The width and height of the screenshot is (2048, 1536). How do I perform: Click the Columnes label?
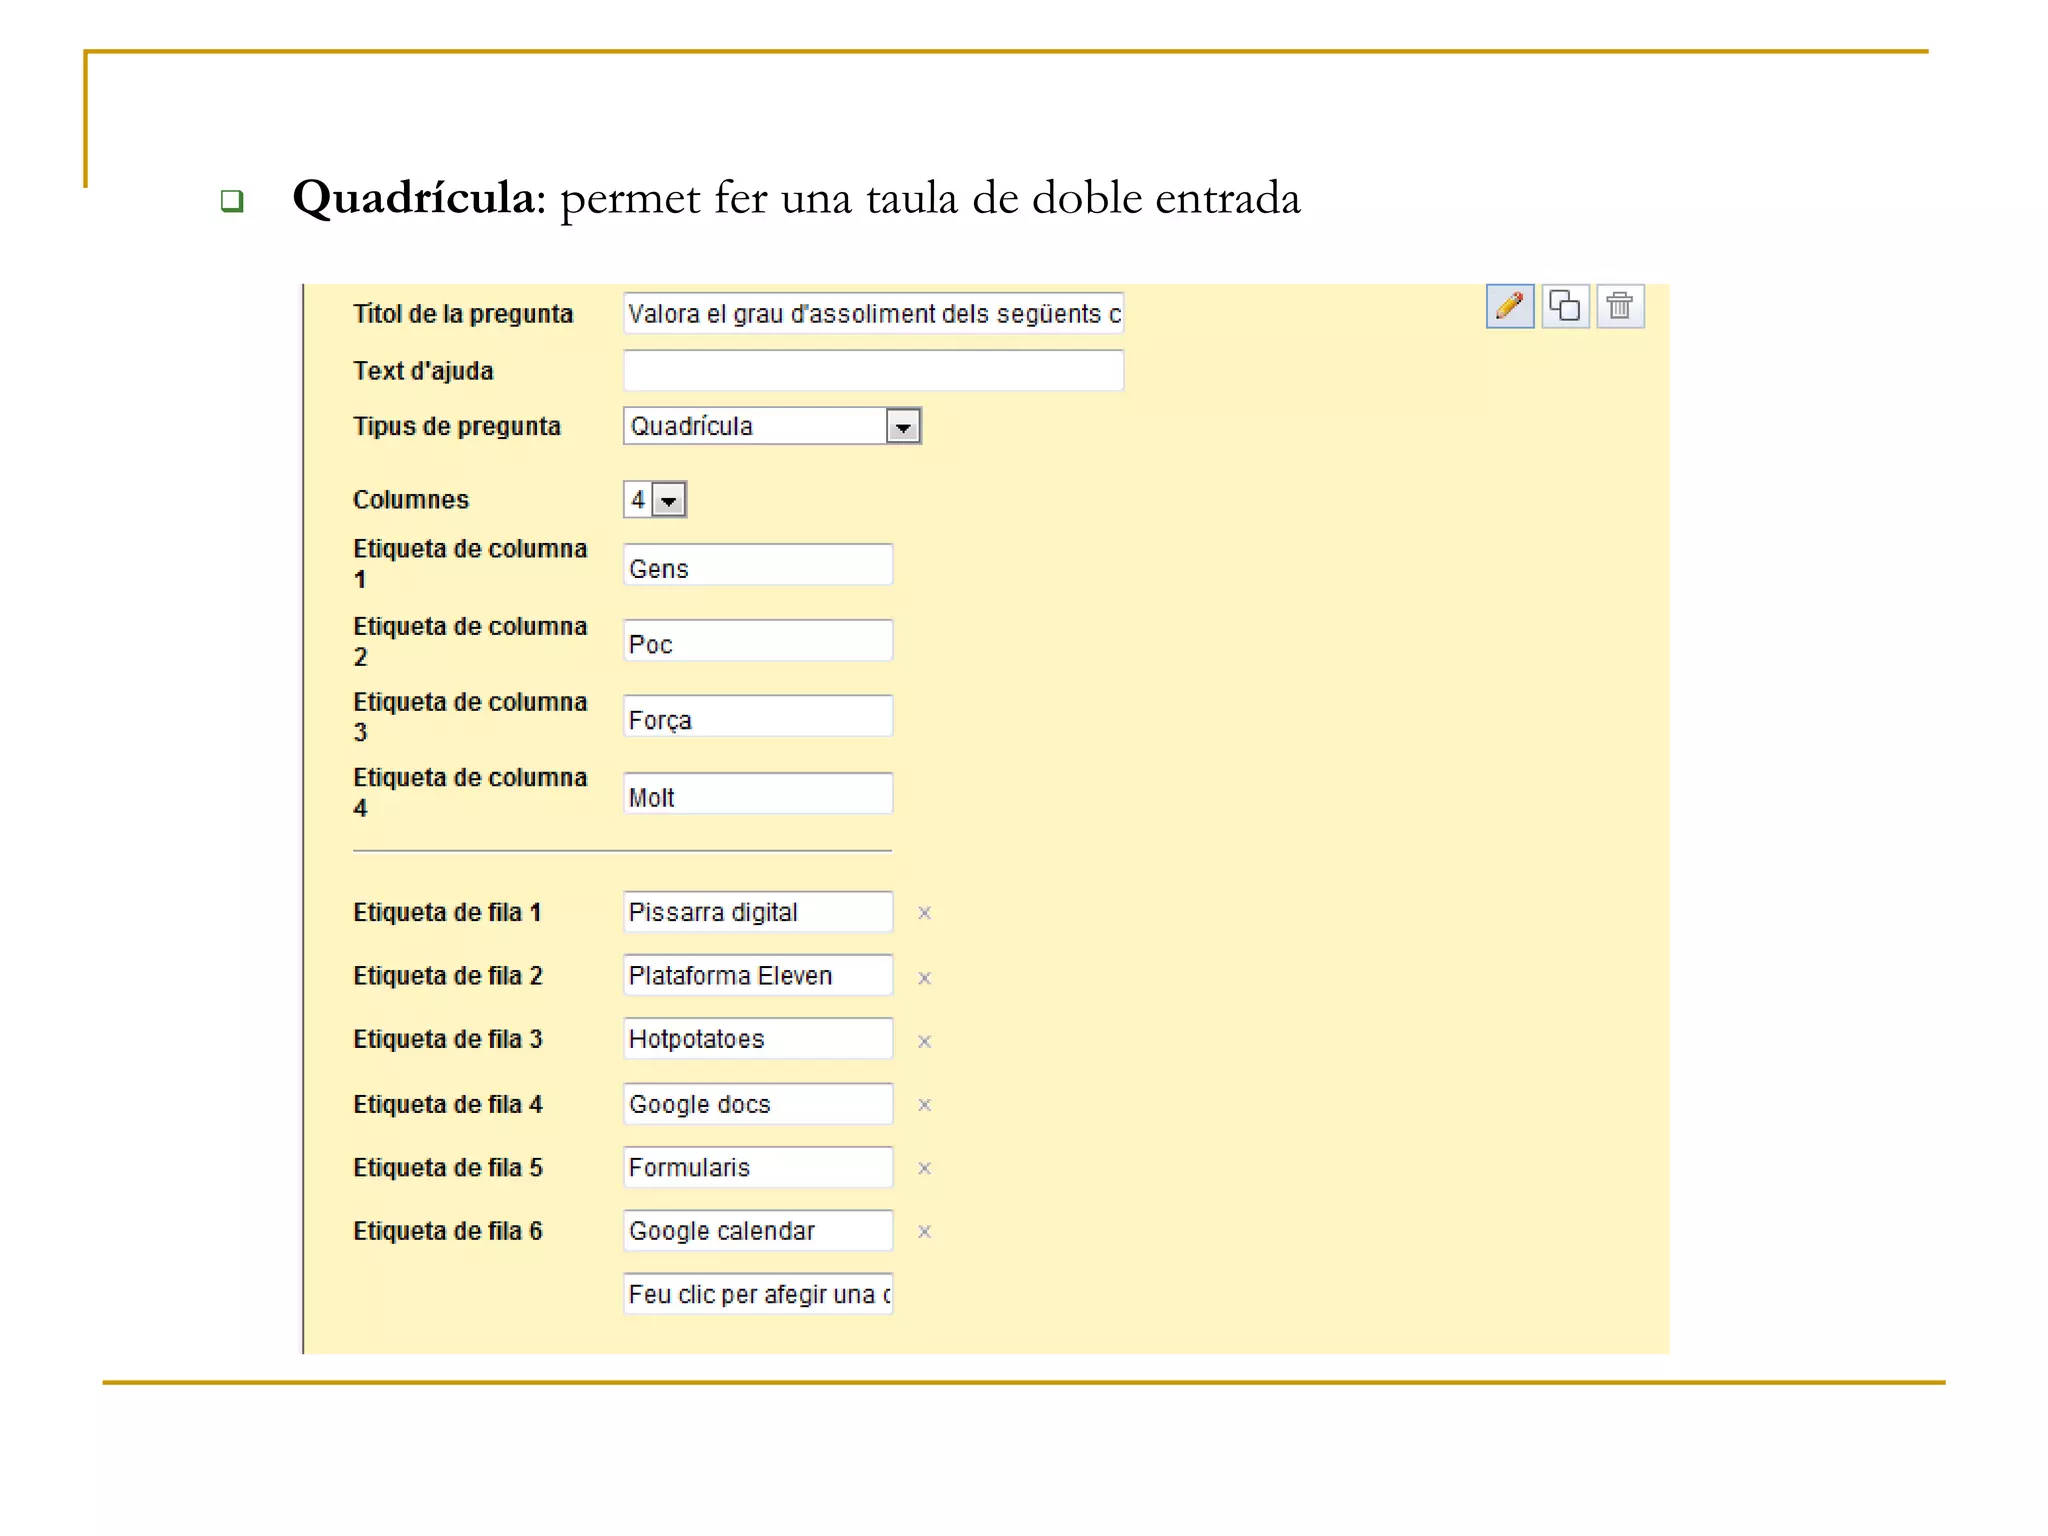pos(411,500)
